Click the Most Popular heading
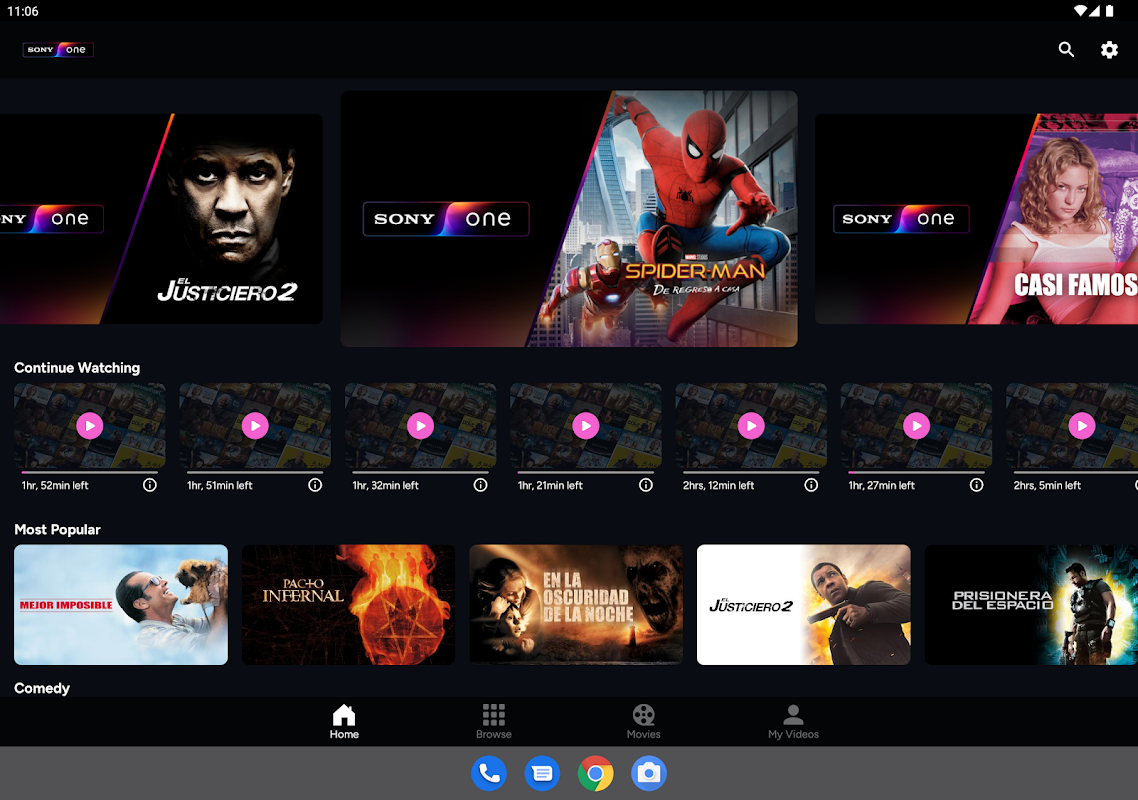The height and width of the screenshot is (800, 1138). (57, 530)
